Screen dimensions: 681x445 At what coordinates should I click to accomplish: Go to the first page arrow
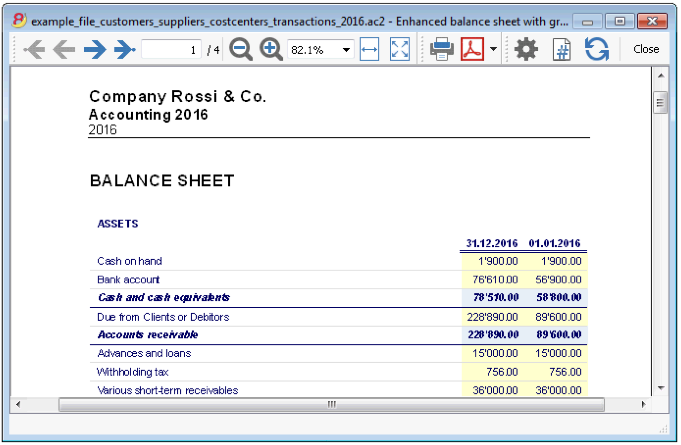point(34,49)
